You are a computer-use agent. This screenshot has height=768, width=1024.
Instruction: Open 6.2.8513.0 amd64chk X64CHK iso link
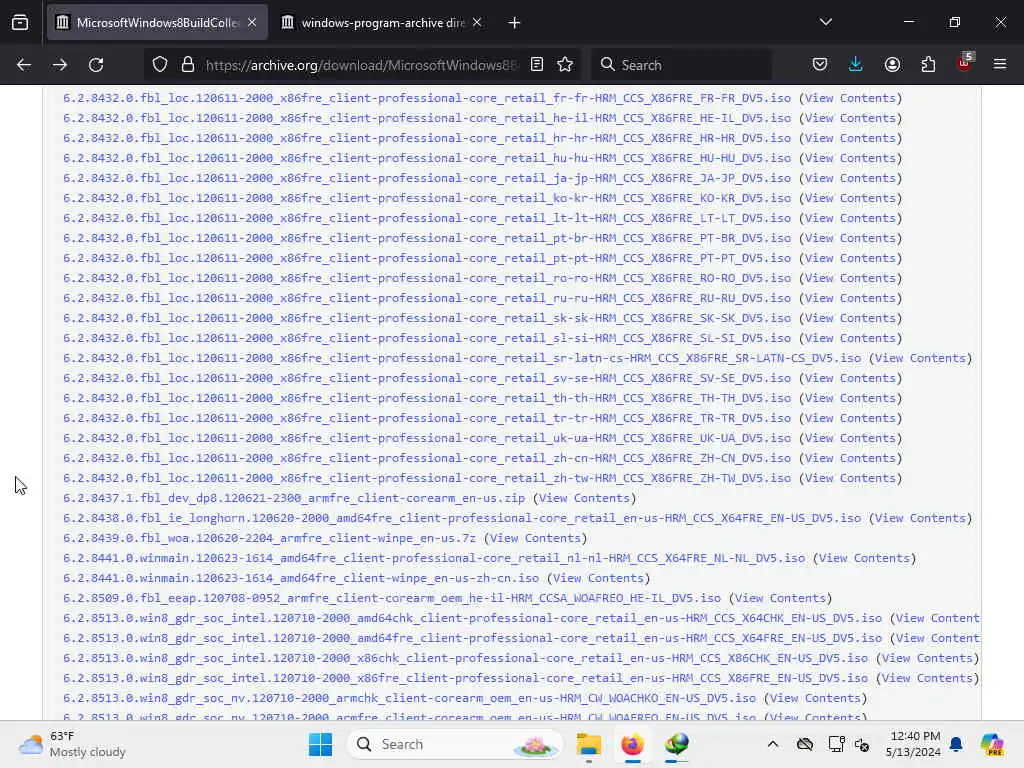pyautogui.click(x=472, y=618)
